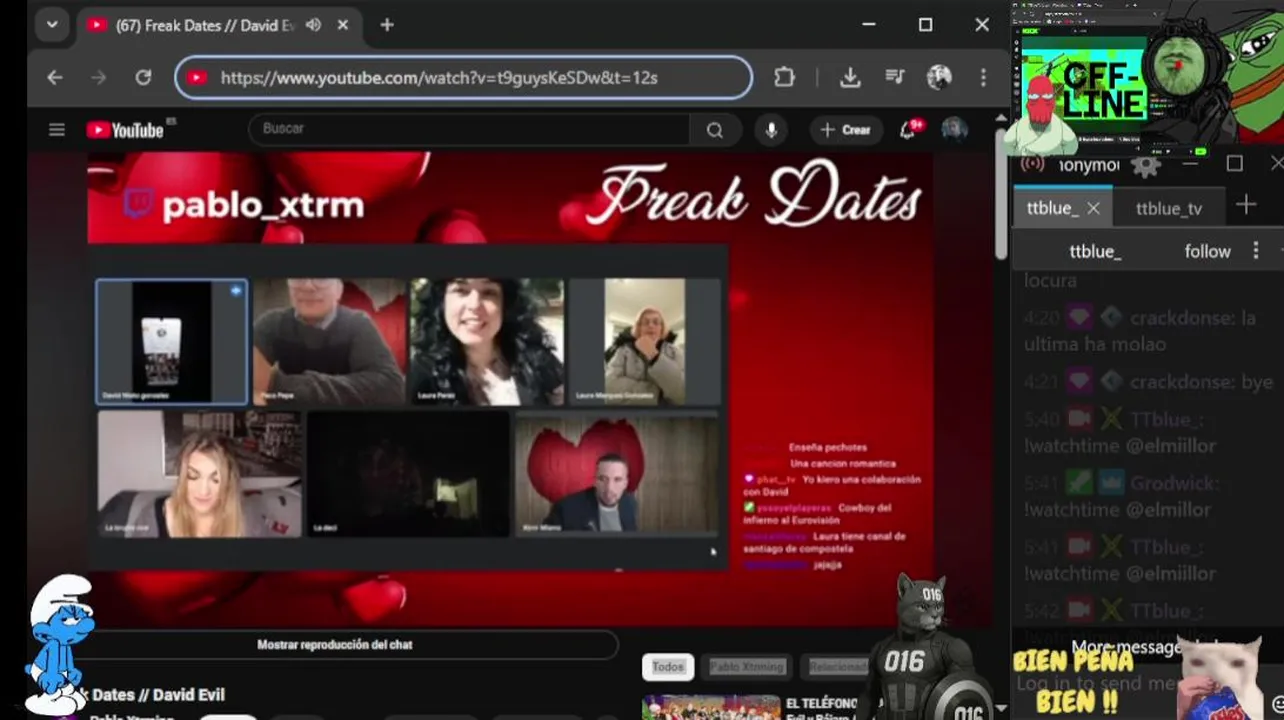Click the blonde woman's video tile
The width and height of the screenshot is (1284, 720).
pos(199,474)
